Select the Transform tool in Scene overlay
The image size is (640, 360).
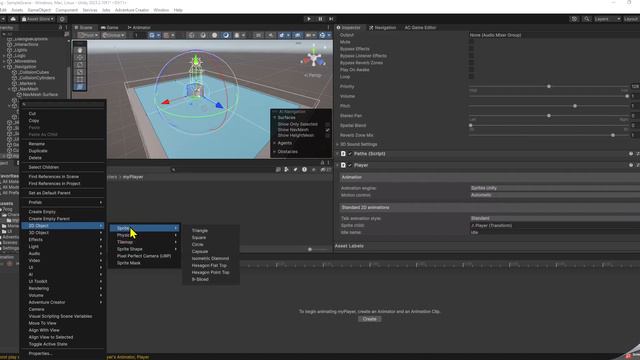tap(80, 87)
